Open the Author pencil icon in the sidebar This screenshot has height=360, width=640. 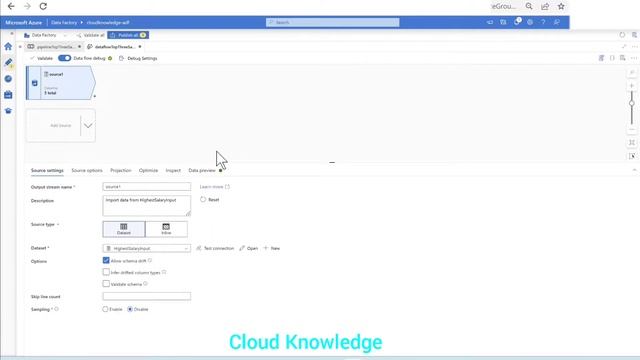(8, 62)
